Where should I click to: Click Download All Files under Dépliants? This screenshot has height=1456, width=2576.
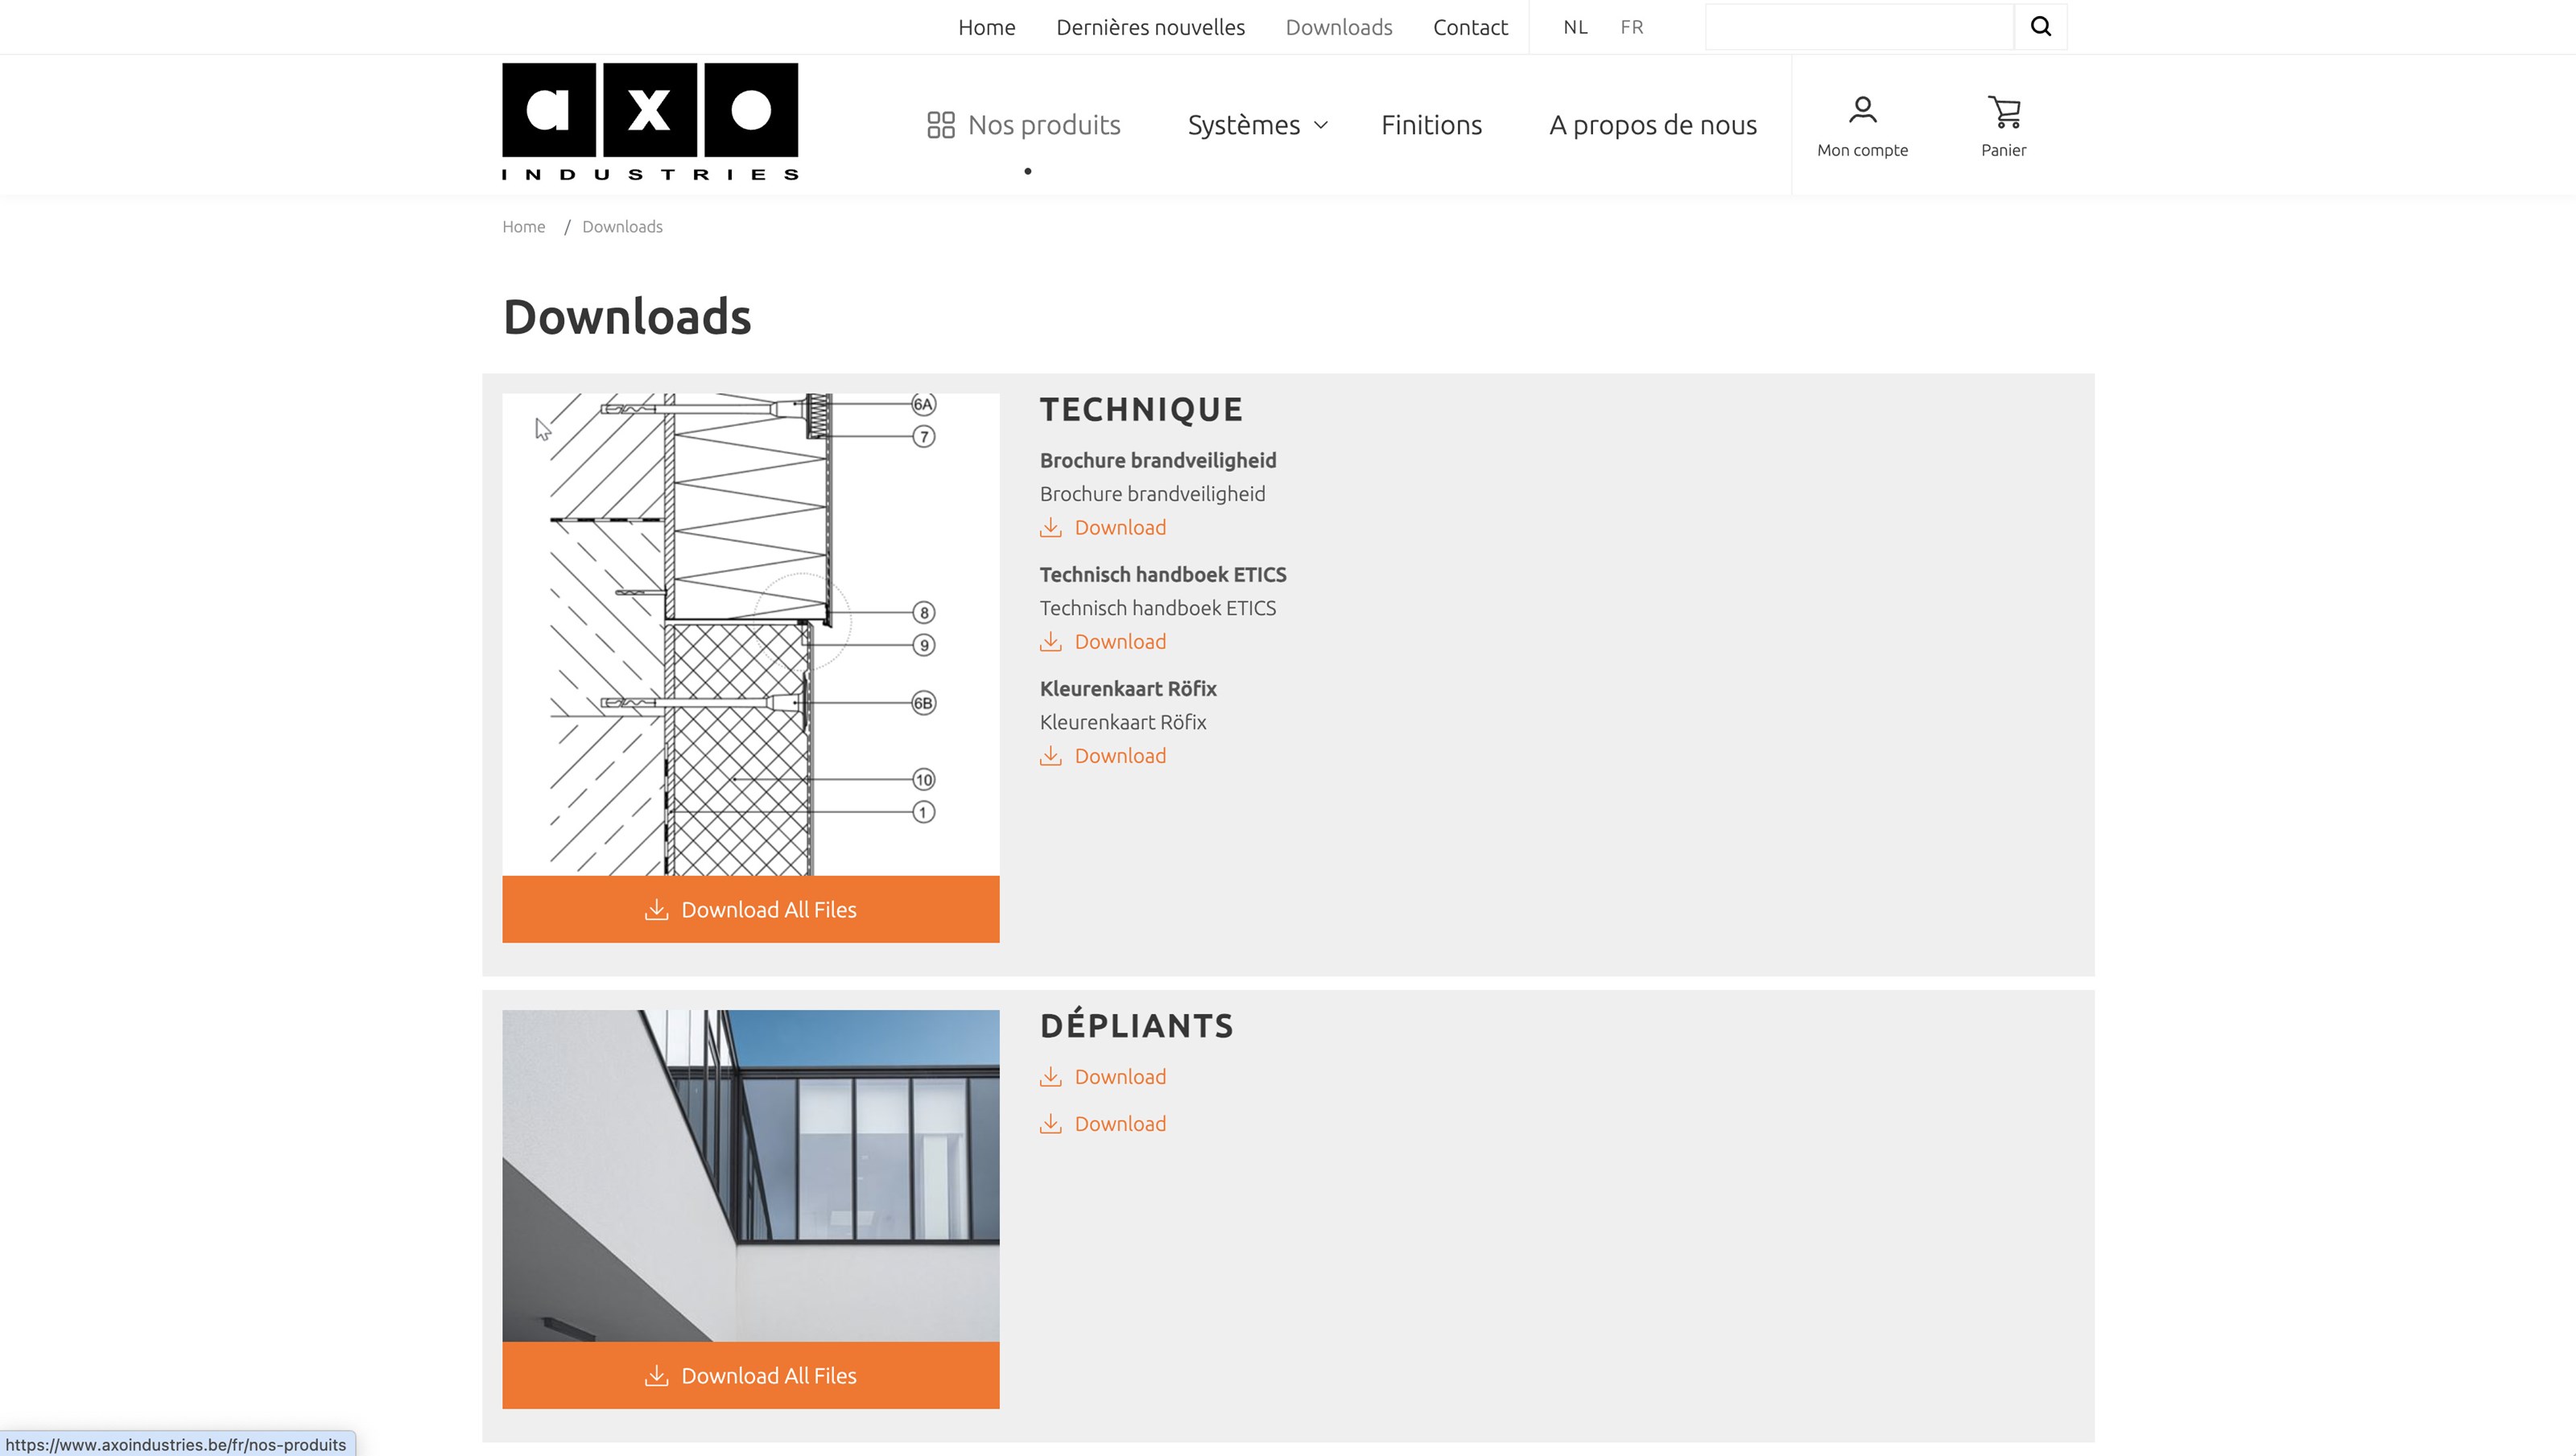(x=750, y=1375)
